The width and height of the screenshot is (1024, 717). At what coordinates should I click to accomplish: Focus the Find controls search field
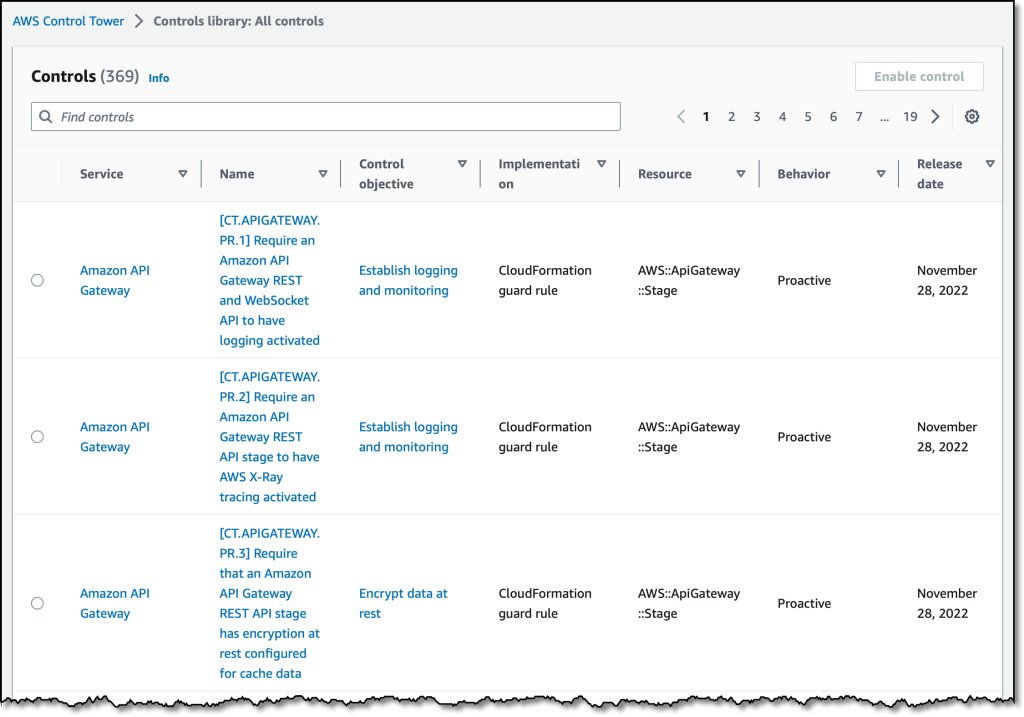(326, 117)
